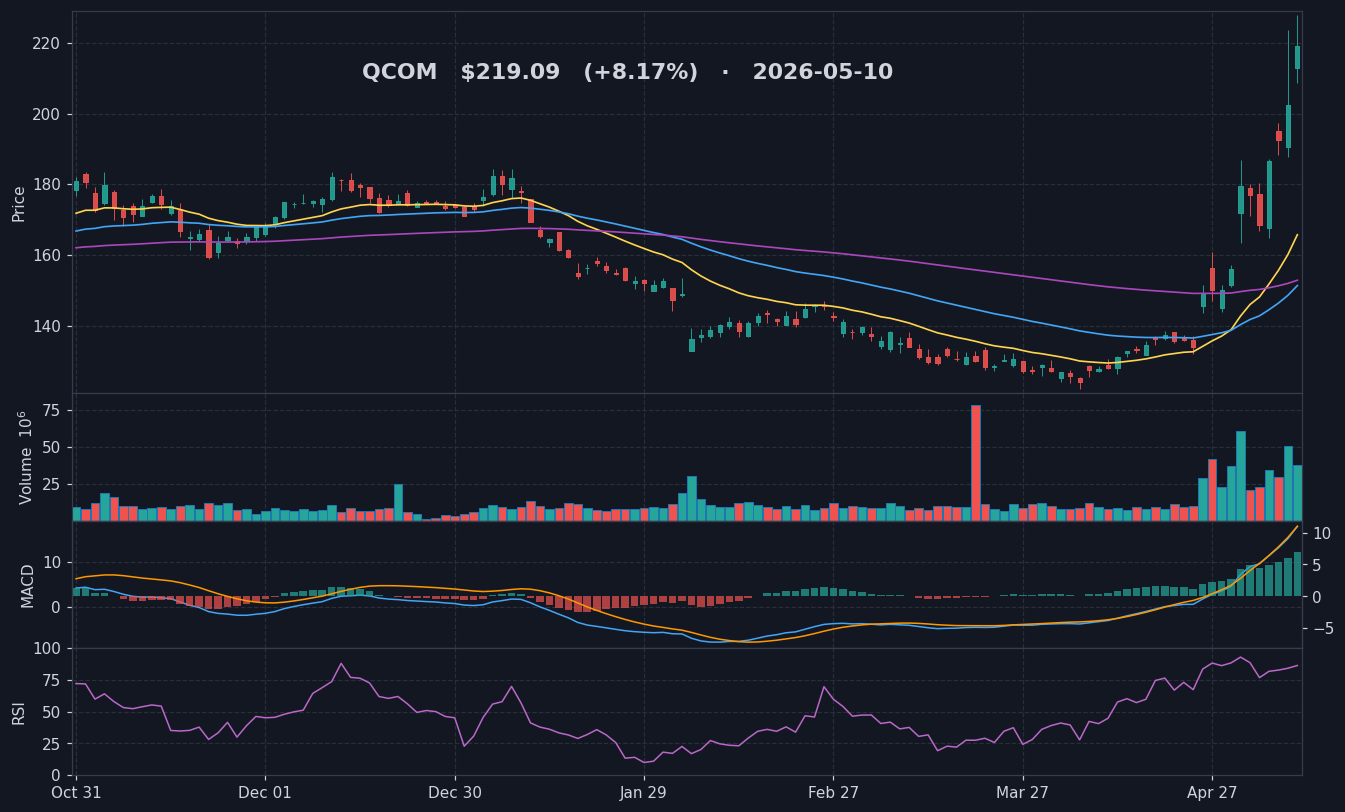The image size is (1345, 812).
Task: Click the 200 price axis label
Action: tap(46, 114)
